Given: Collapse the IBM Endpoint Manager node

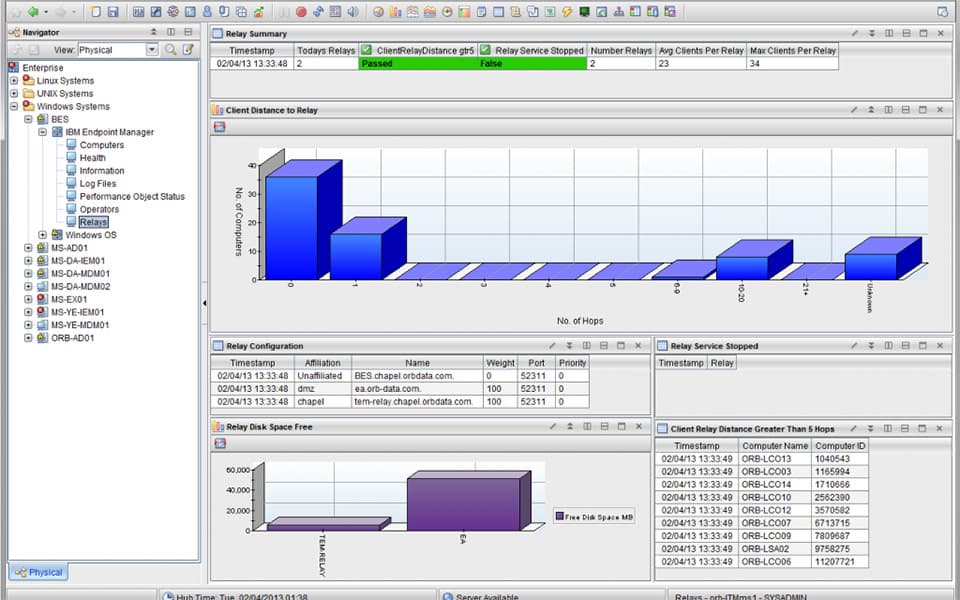Looking at the screenshot, I should [x=42, y=132].
